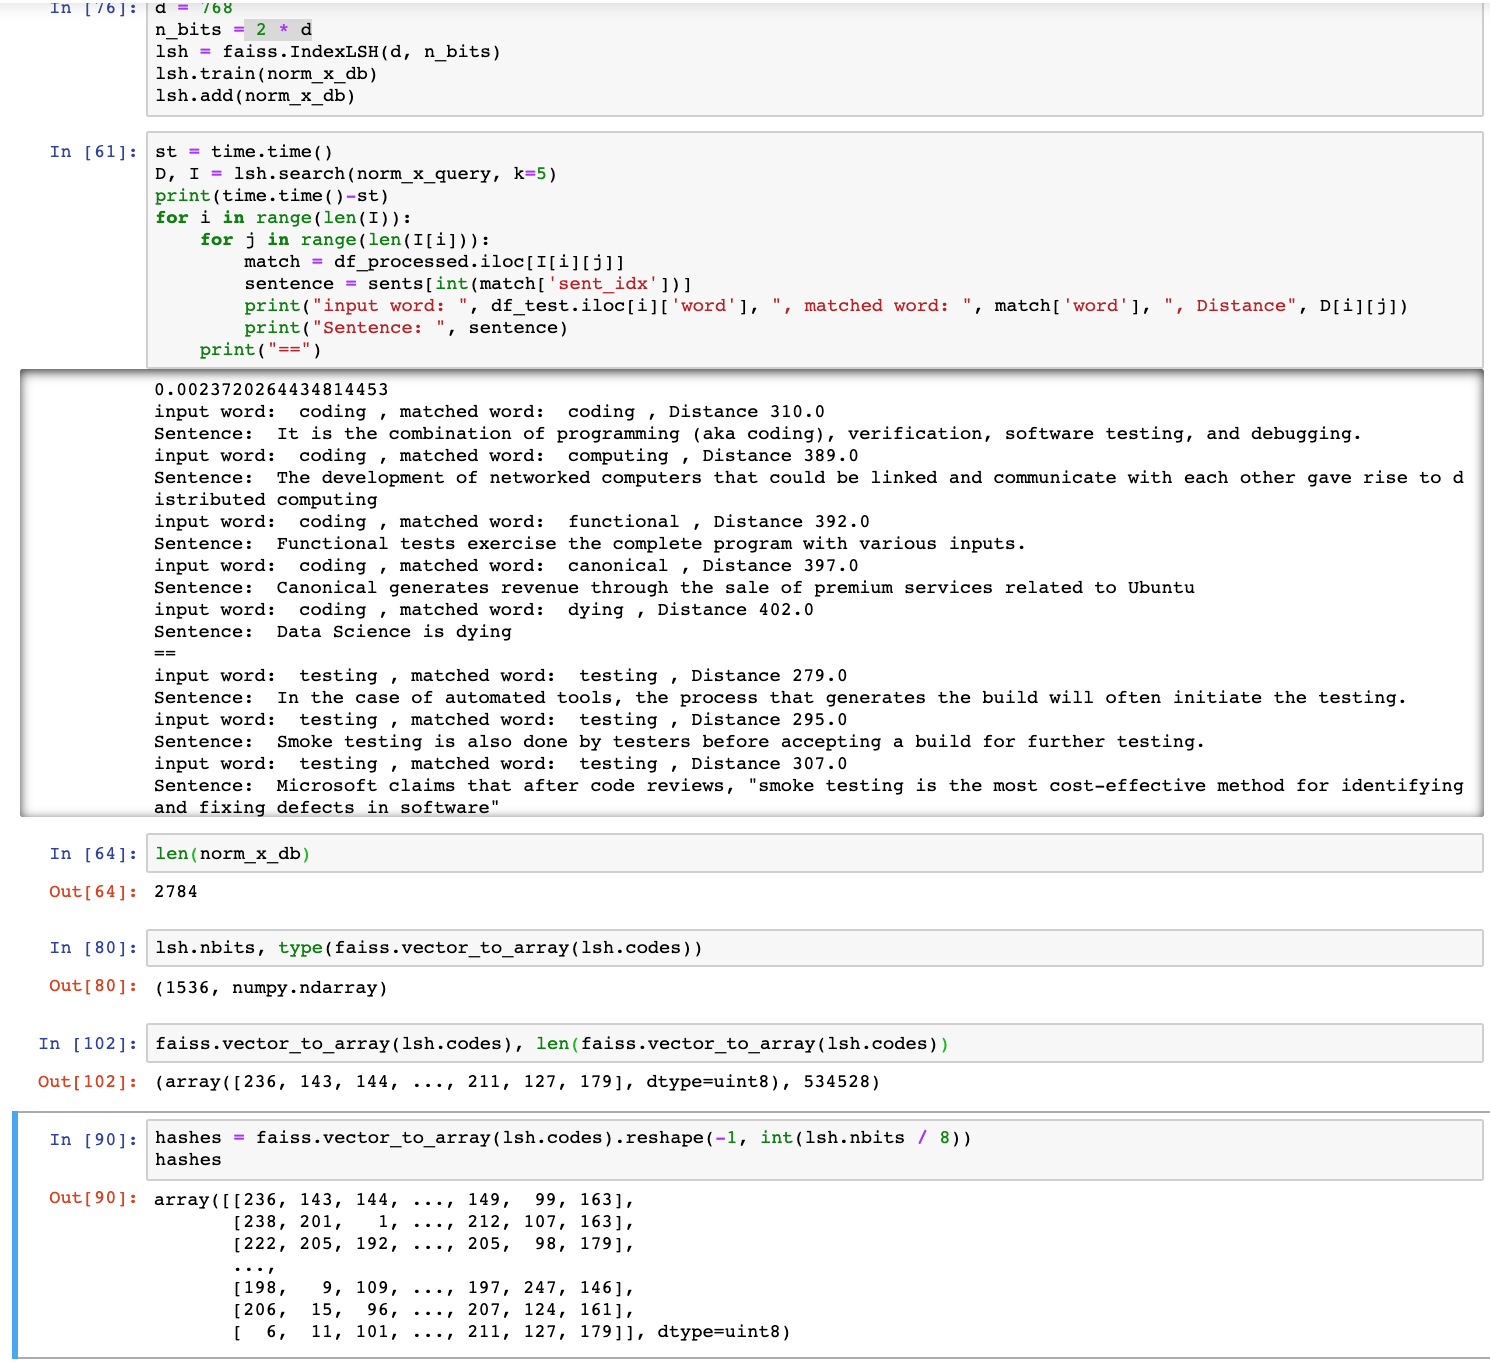Screen dimensions: 1490x1363
Task: Click the hashes array row starting [198
Action: tap(433, 1288)
